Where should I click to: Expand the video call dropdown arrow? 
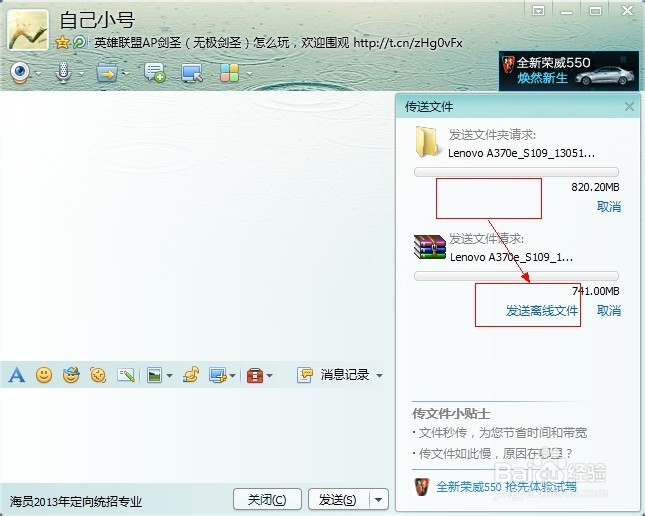pos(38,73)
